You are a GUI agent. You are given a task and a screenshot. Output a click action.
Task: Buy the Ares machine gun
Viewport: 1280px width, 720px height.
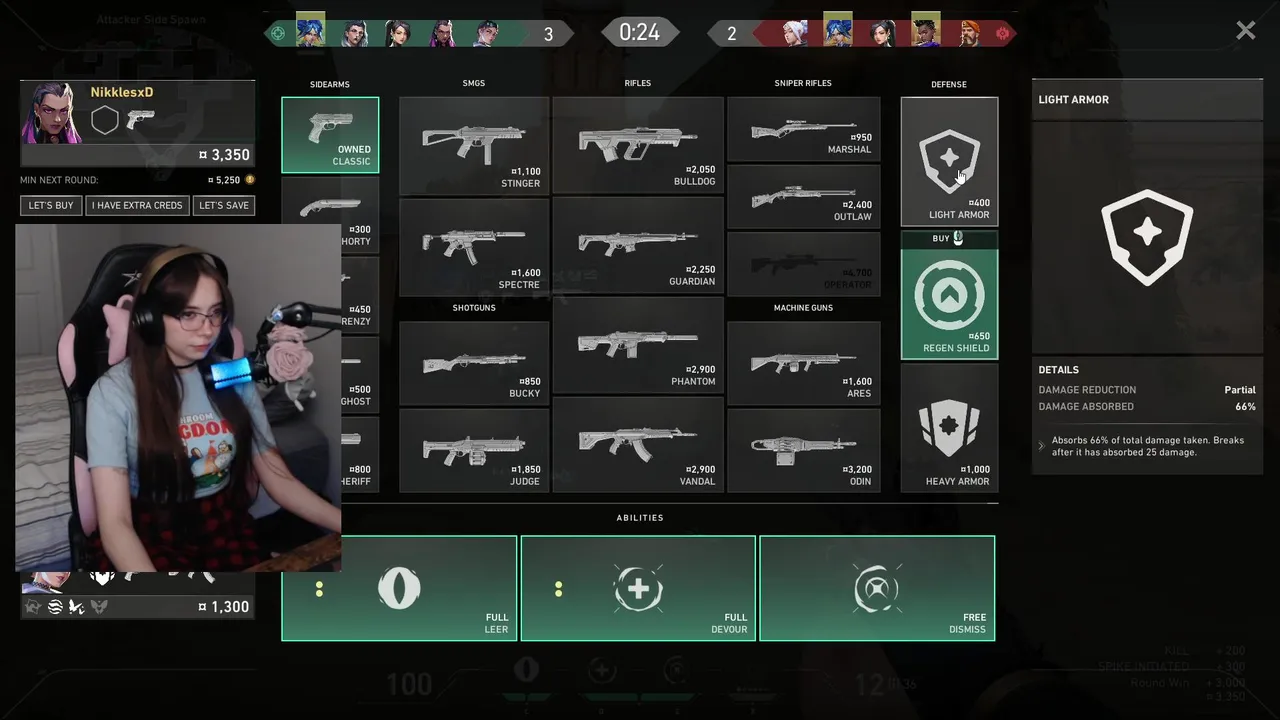tap(803, 362)
